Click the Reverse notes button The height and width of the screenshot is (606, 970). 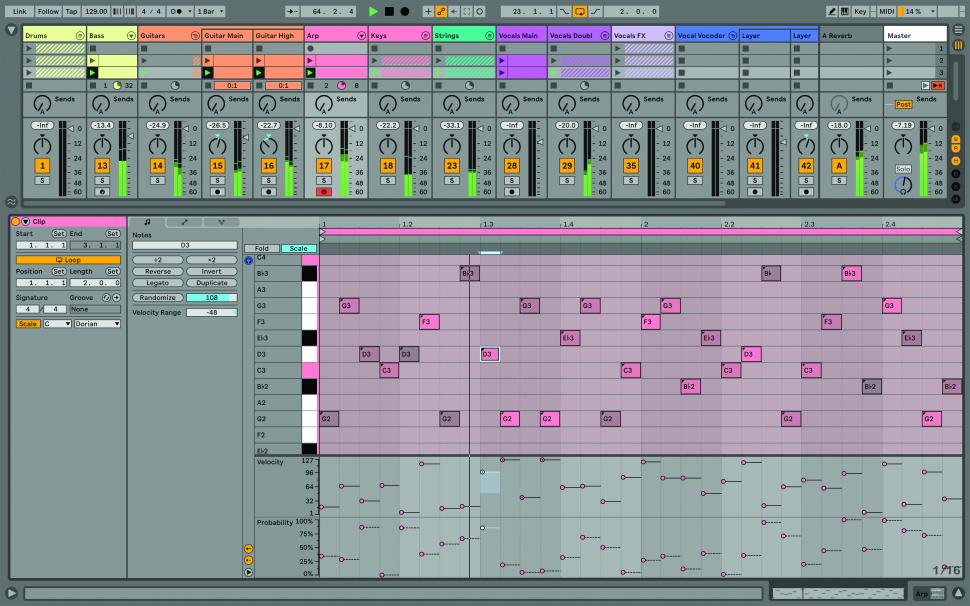pos(157,271)
